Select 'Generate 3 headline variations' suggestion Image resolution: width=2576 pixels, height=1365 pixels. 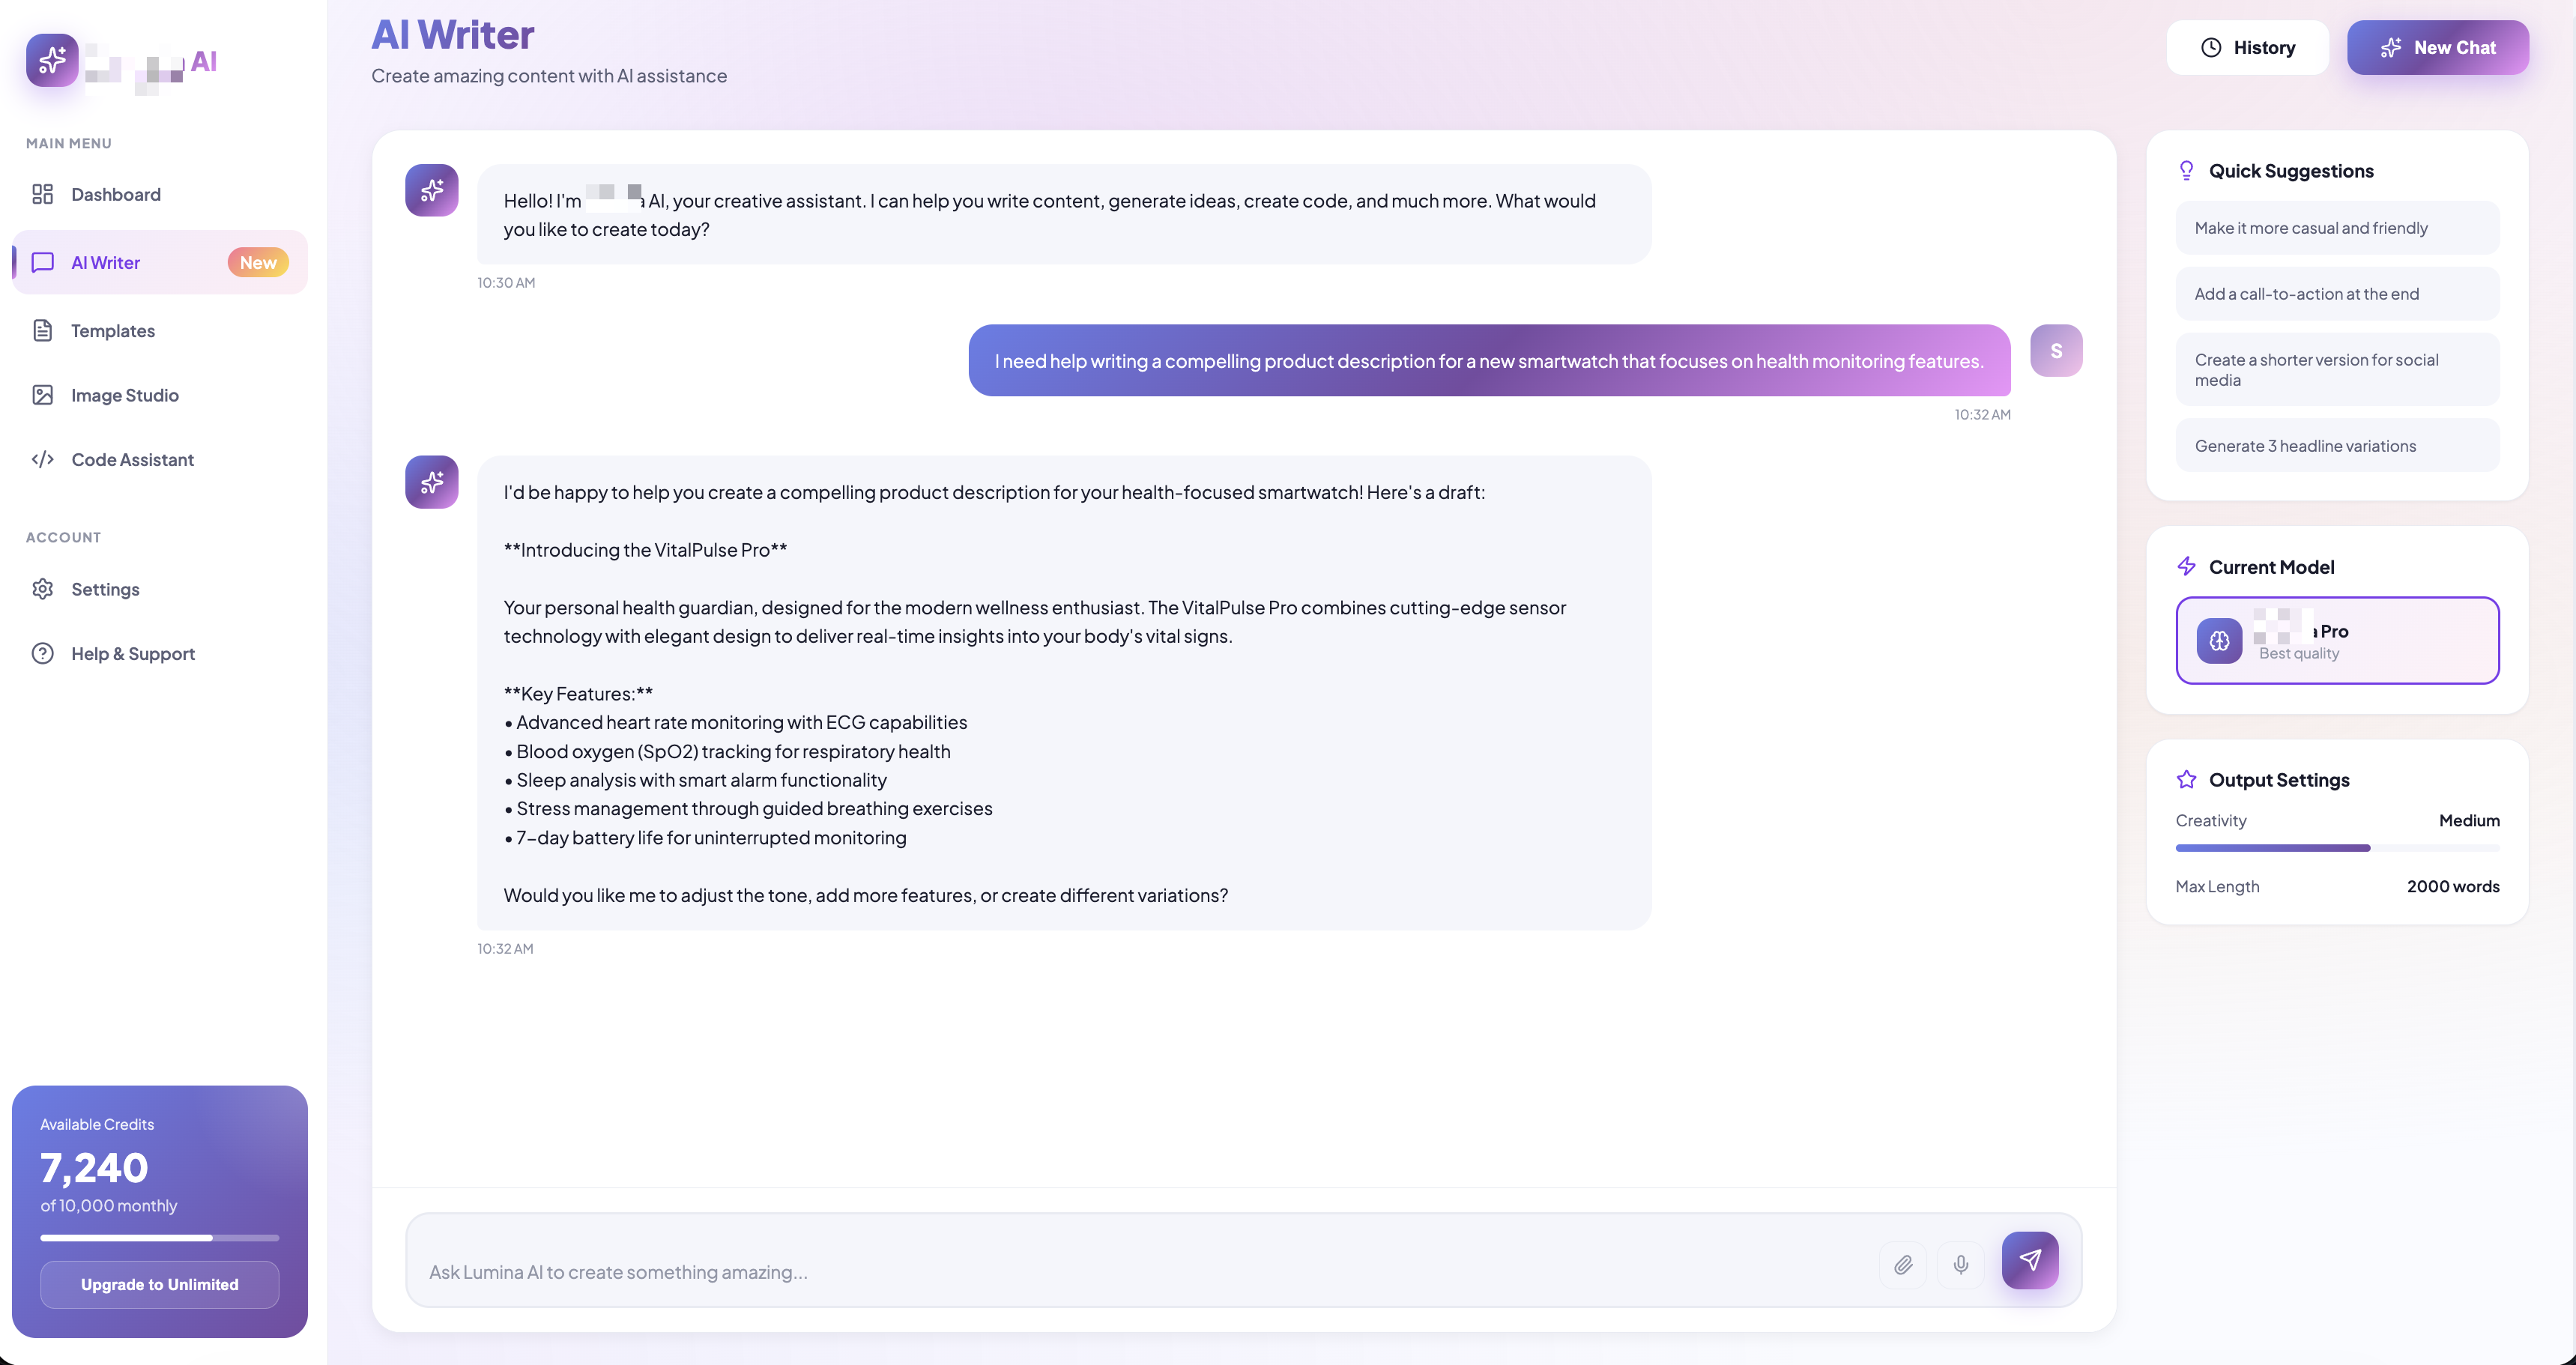pyautogui.click(x=2337, y=446)
